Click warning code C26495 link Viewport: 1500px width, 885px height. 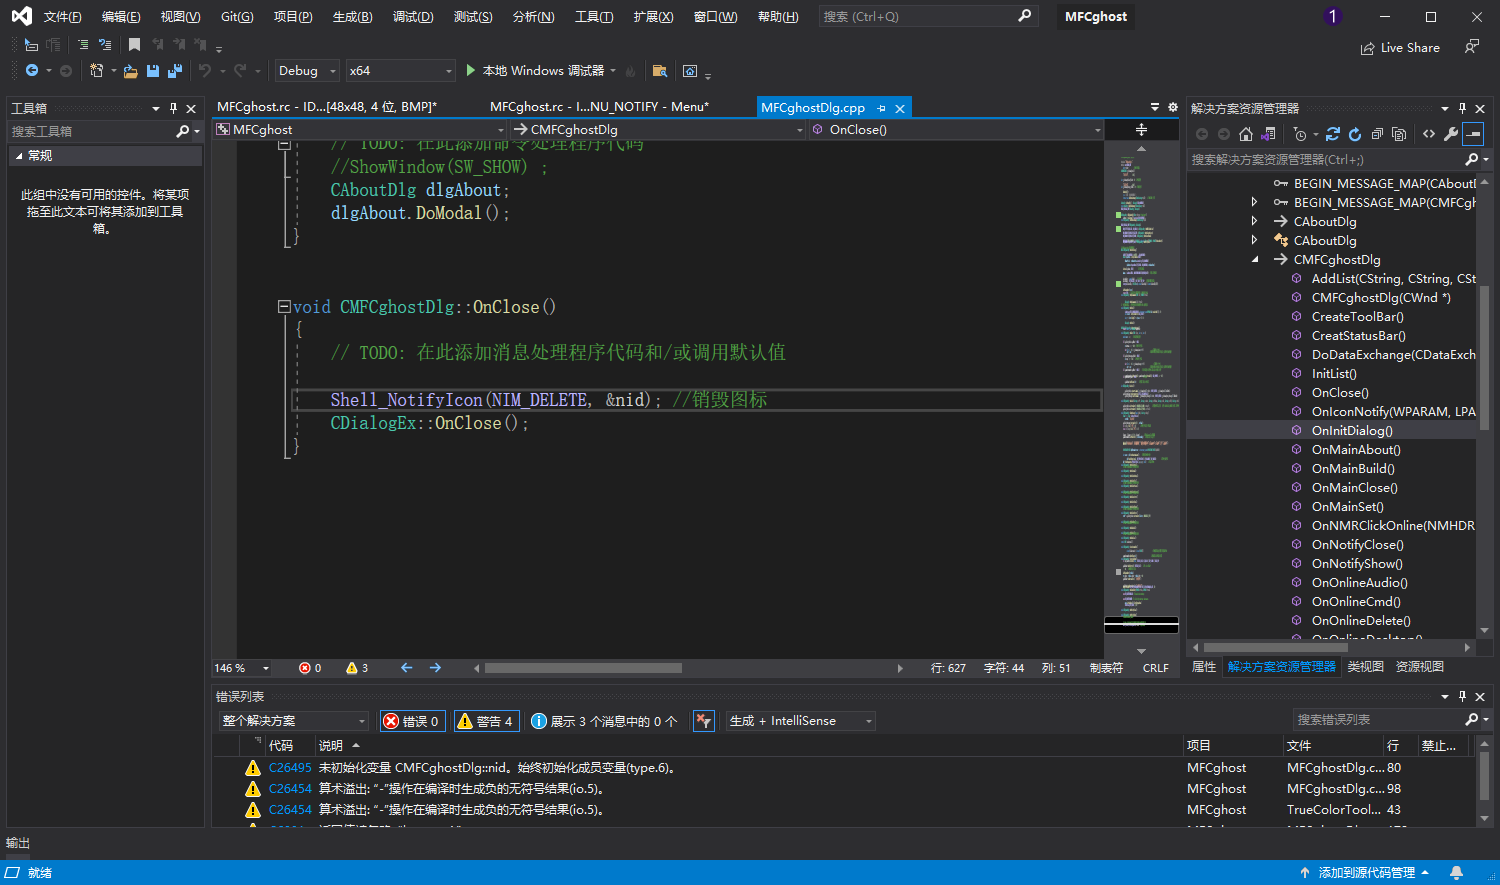(290, 768)
